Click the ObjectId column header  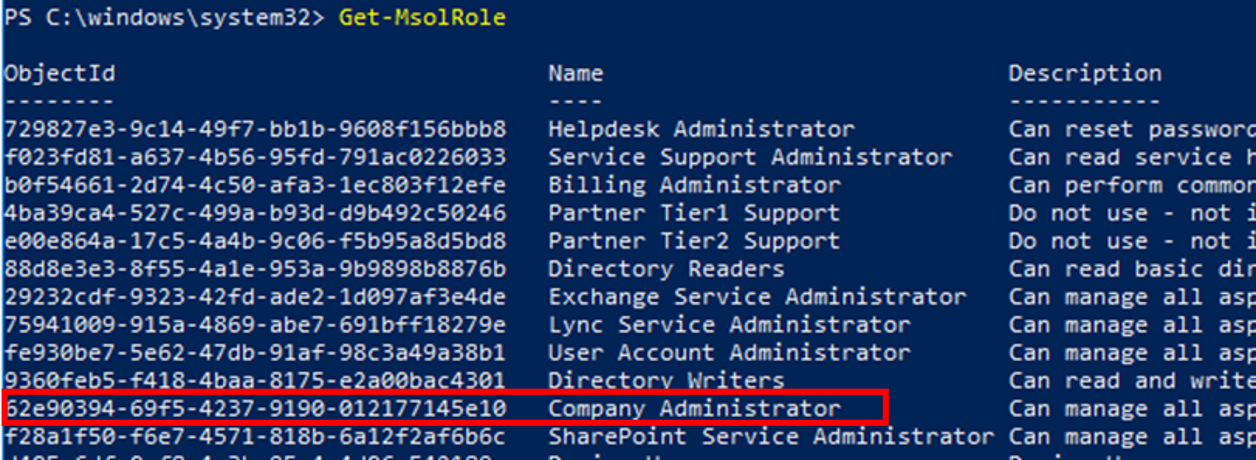(60, 73)
